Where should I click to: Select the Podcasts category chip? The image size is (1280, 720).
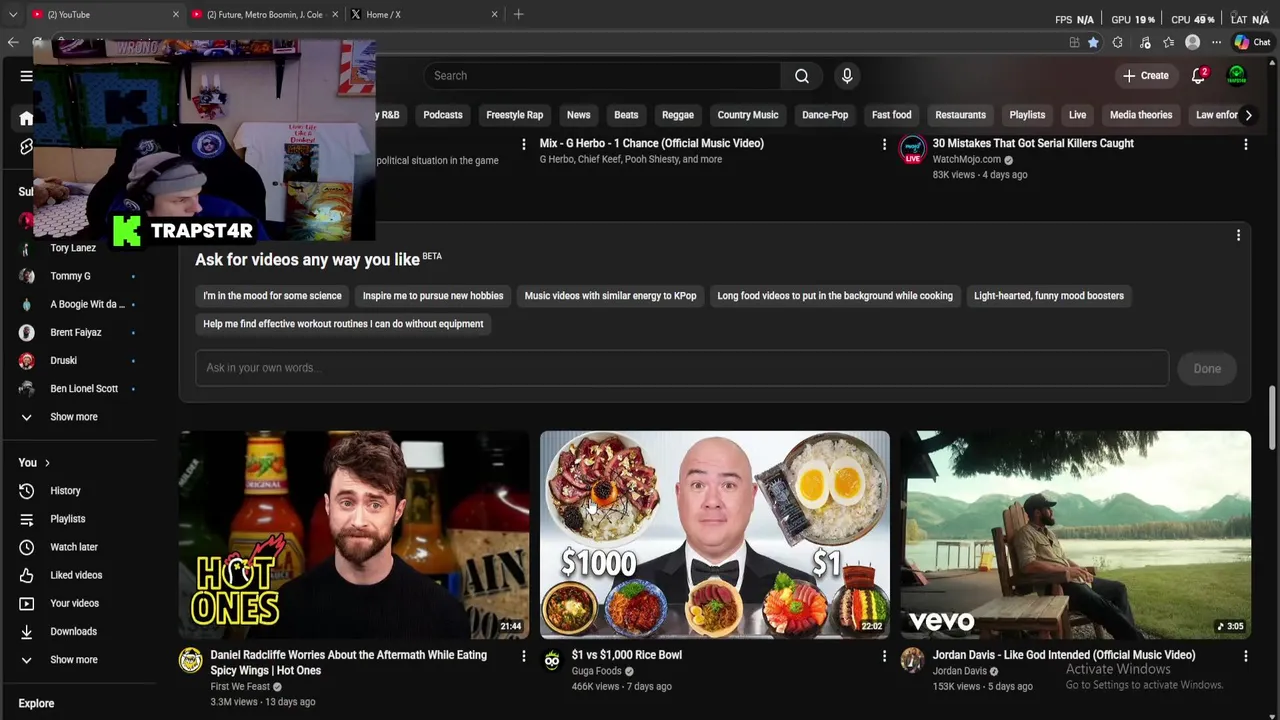point(443,115)
